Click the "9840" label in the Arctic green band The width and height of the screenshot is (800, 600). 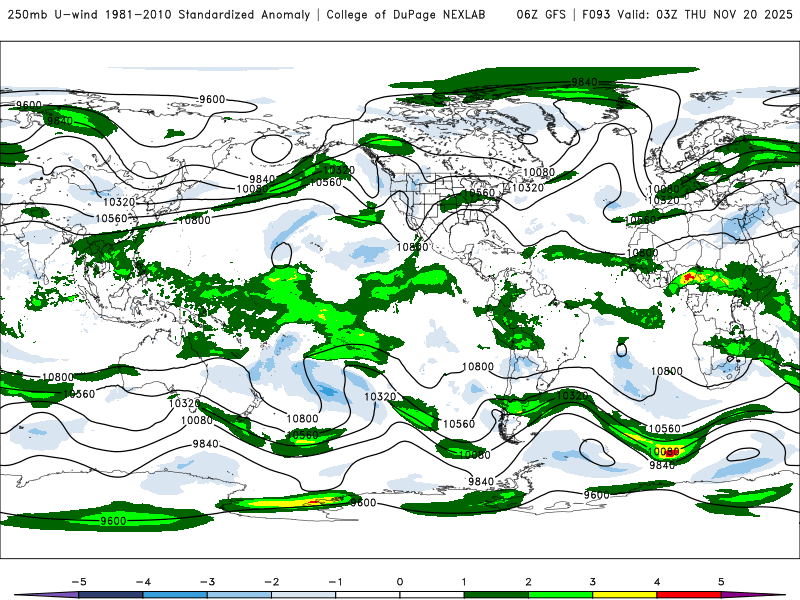point(584,82)
